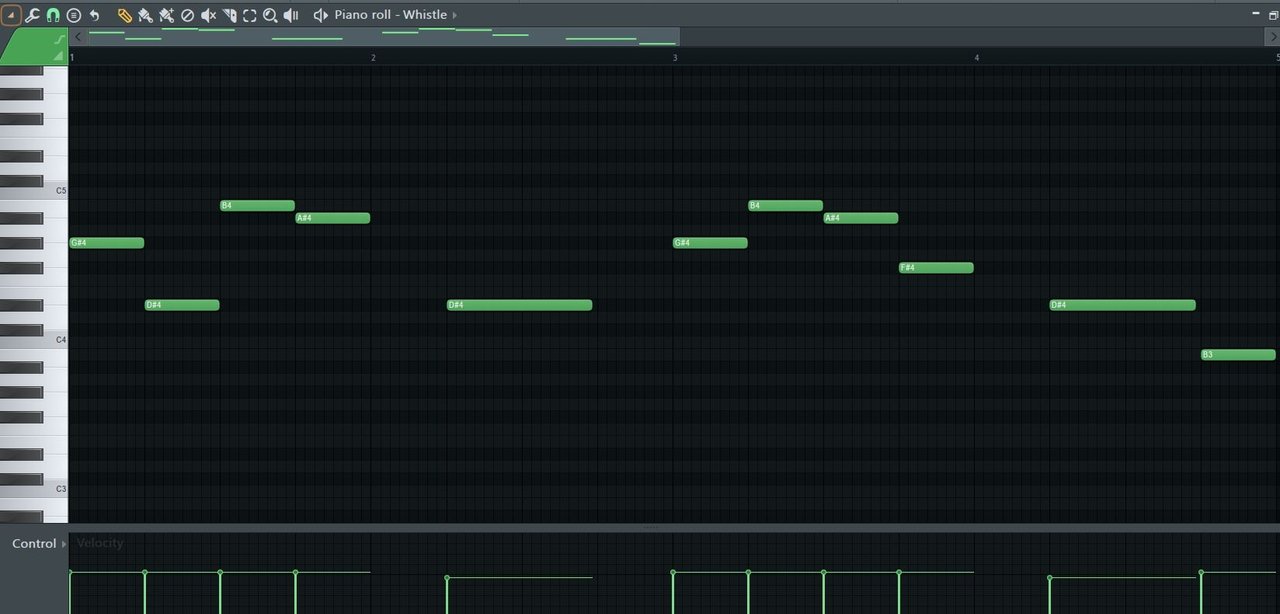
Task: Click the velocity handle of bar 3's G#4 note
Action: tap(673, 572)
